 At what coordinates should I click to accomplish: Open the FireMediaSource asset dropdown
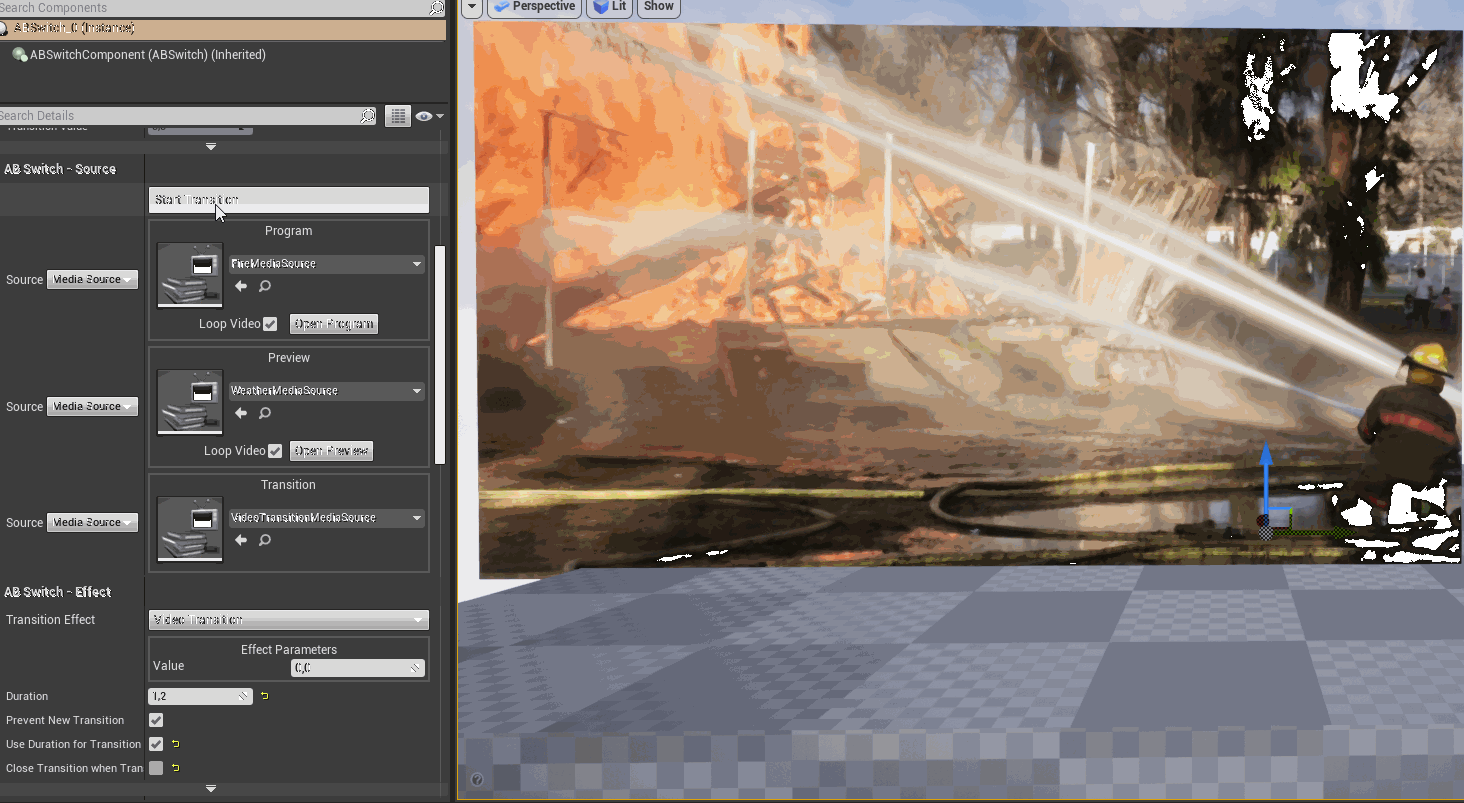[x=326, y=264]
